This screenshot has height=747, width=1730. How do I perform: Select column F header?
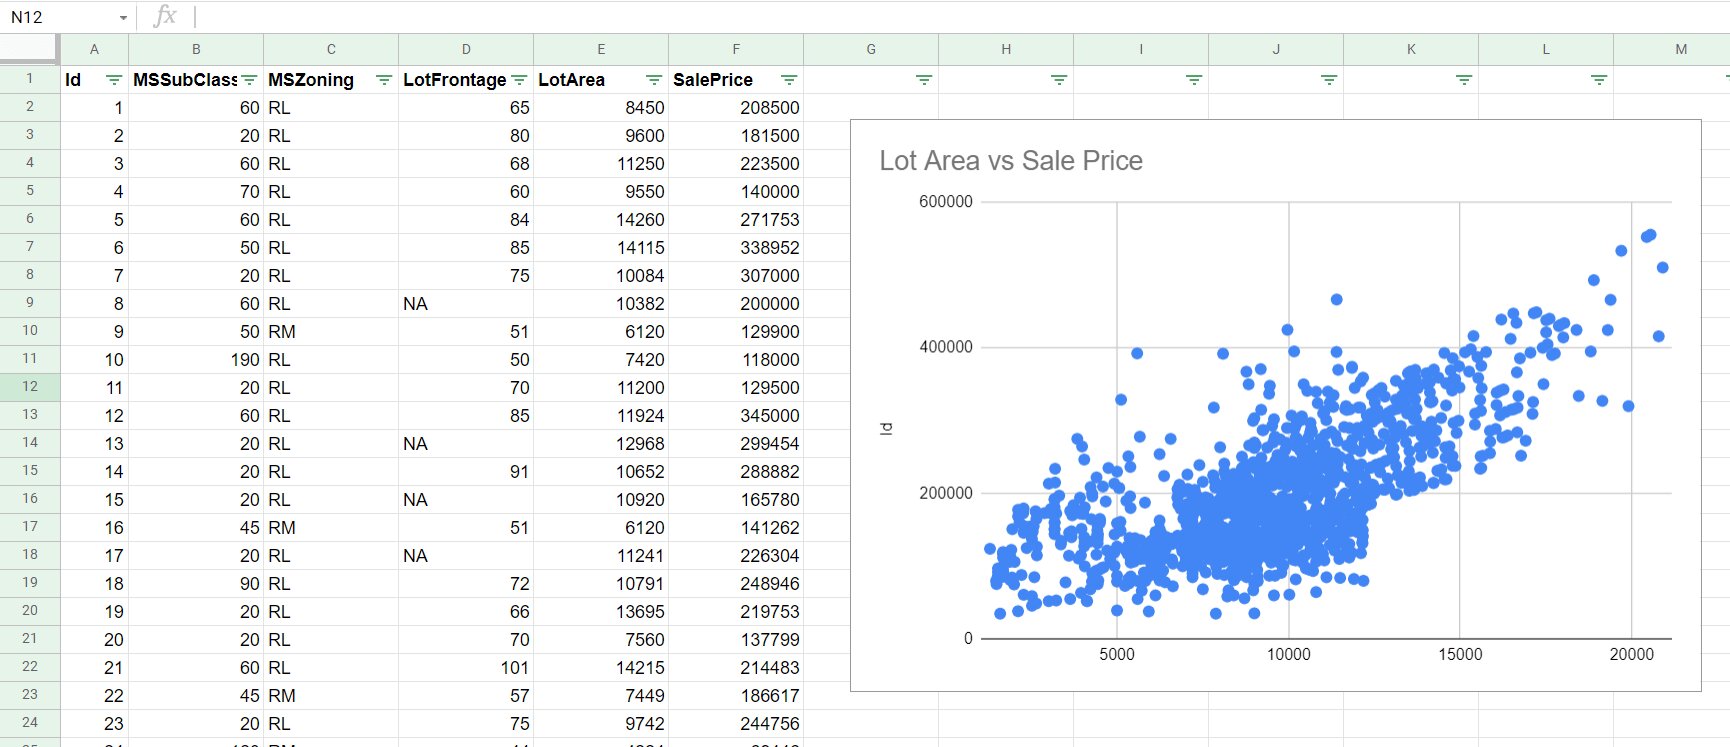[x=736, y=49]
